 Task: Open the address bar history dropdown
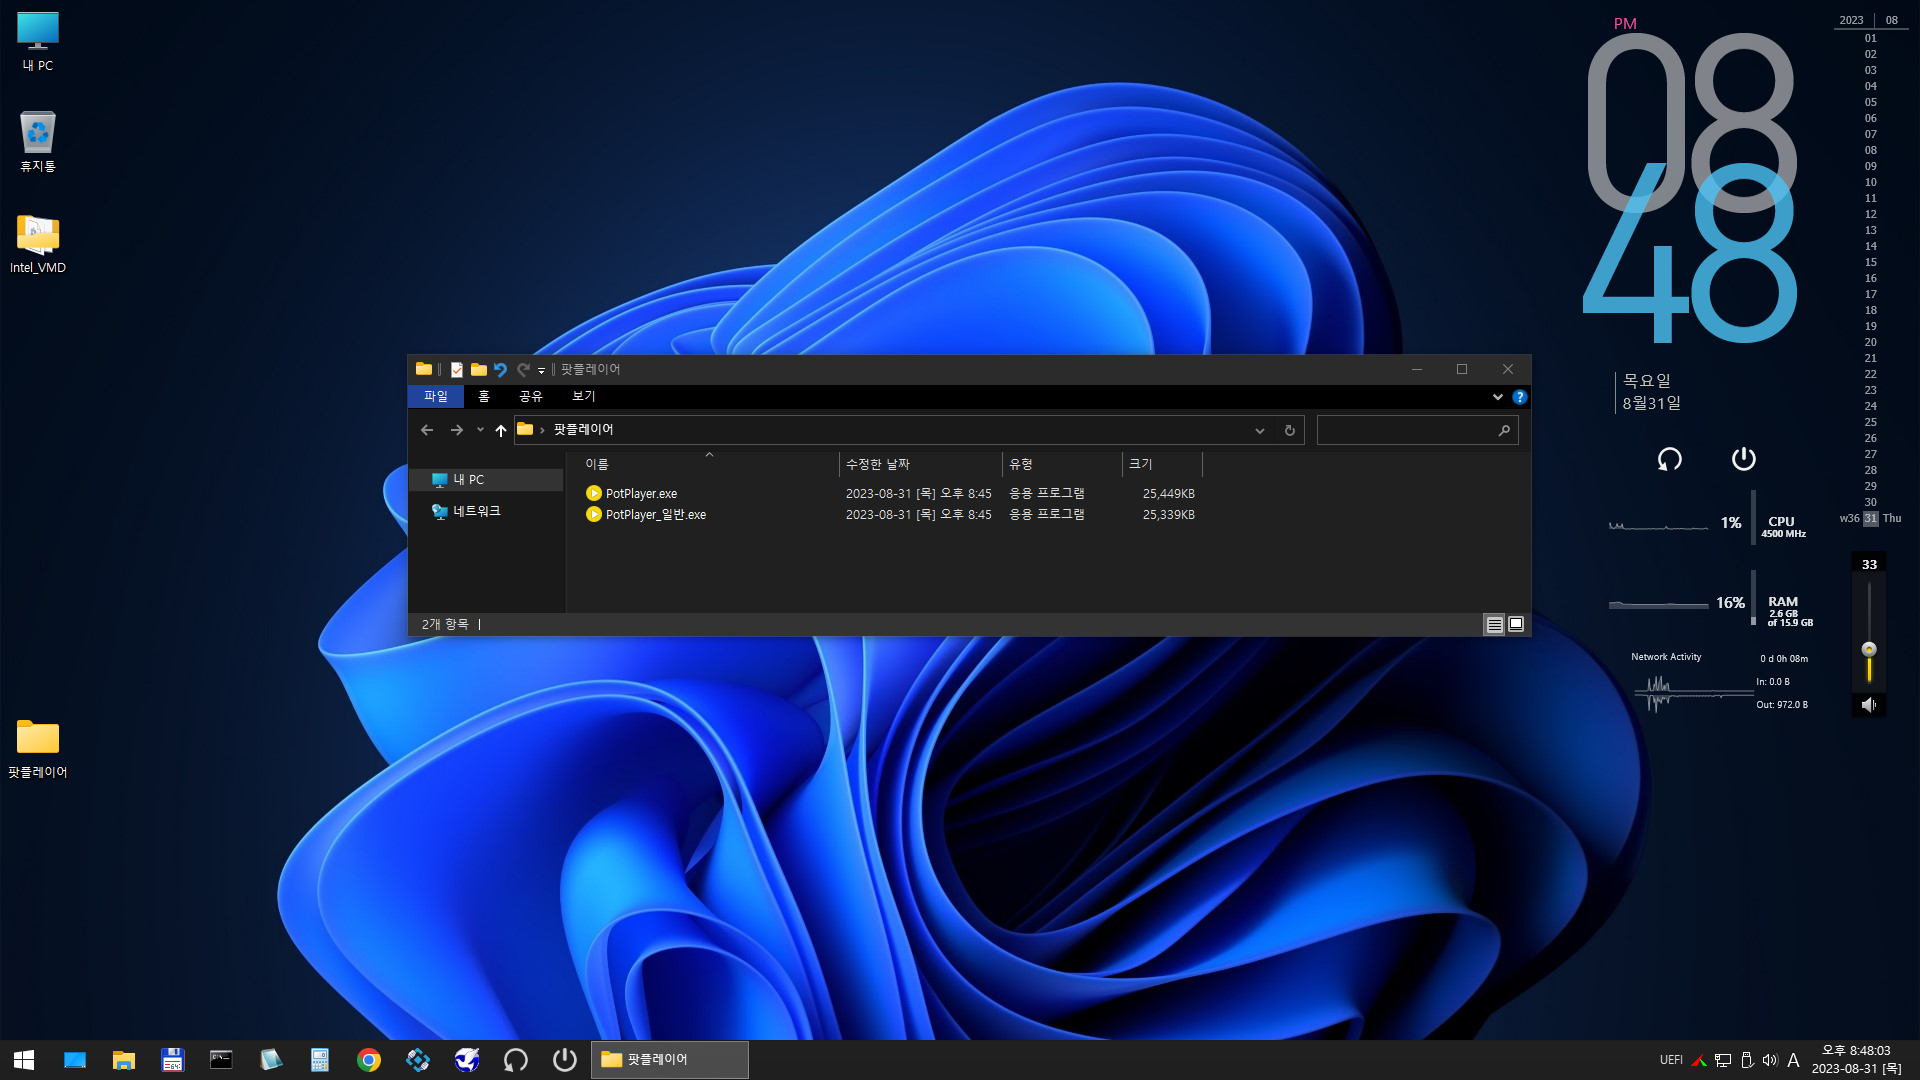click(1260, 430)
